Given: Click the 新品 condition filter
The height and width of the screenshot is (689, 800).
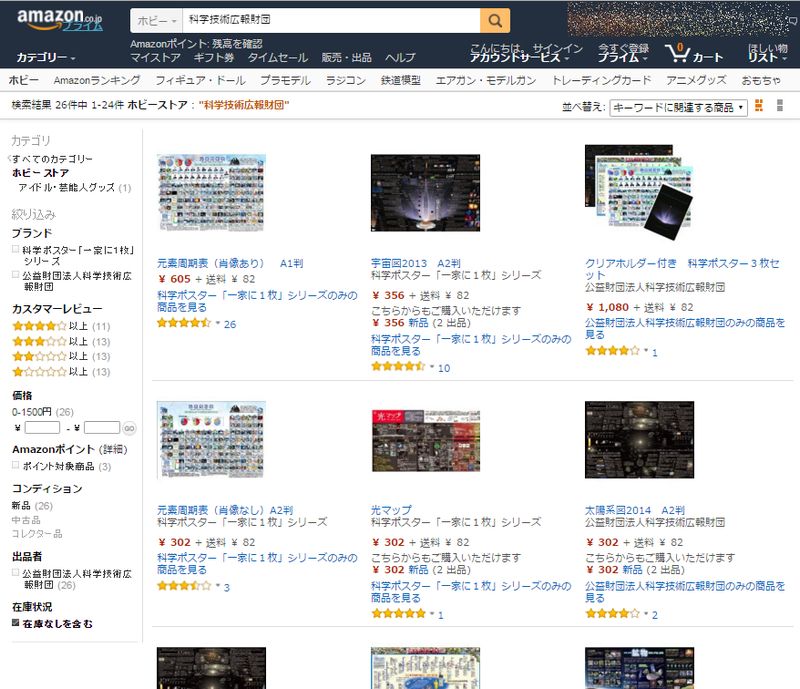Looking at the screenshot, I should (21, 506).
